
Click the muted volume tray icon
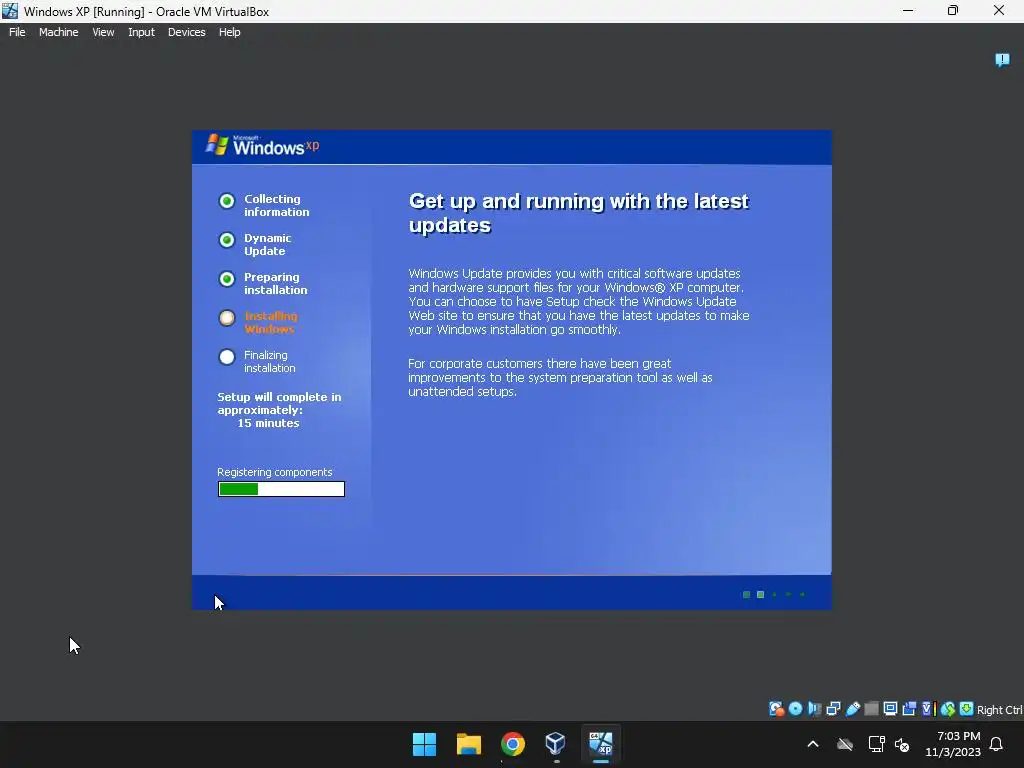point(903,744)
